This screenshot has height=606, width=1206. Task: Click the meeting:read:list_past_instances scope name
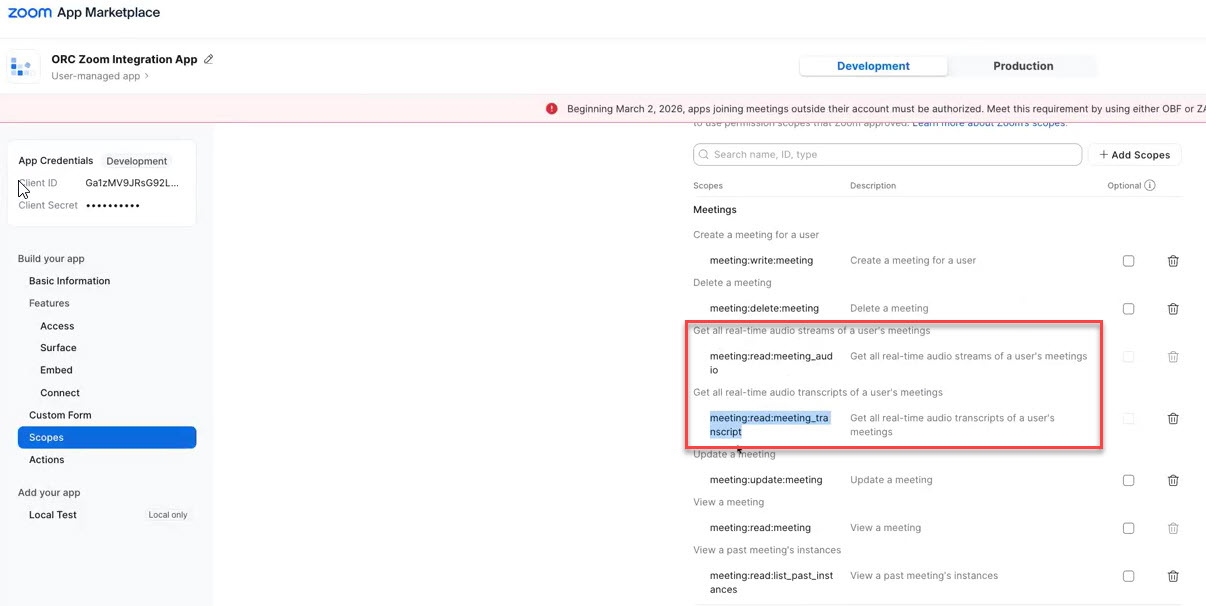tap(773, 583)
